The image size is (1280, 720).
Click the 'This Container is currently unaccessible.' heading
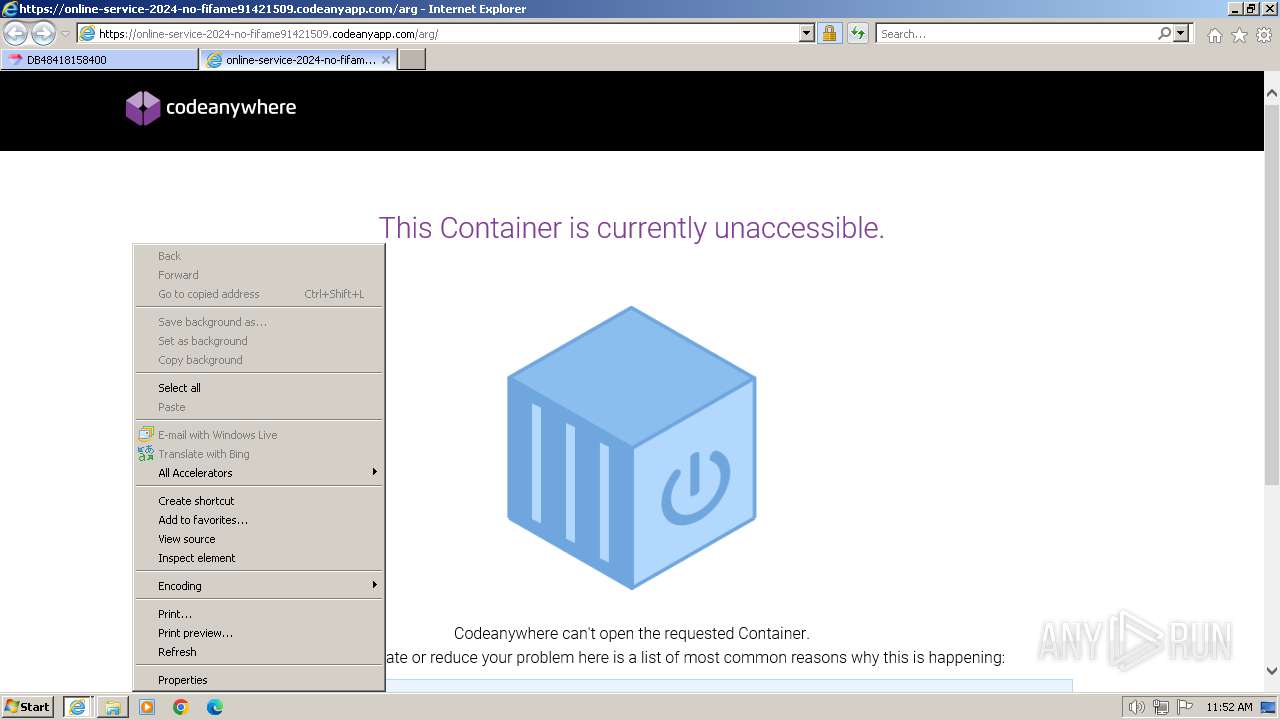[631, 228]
